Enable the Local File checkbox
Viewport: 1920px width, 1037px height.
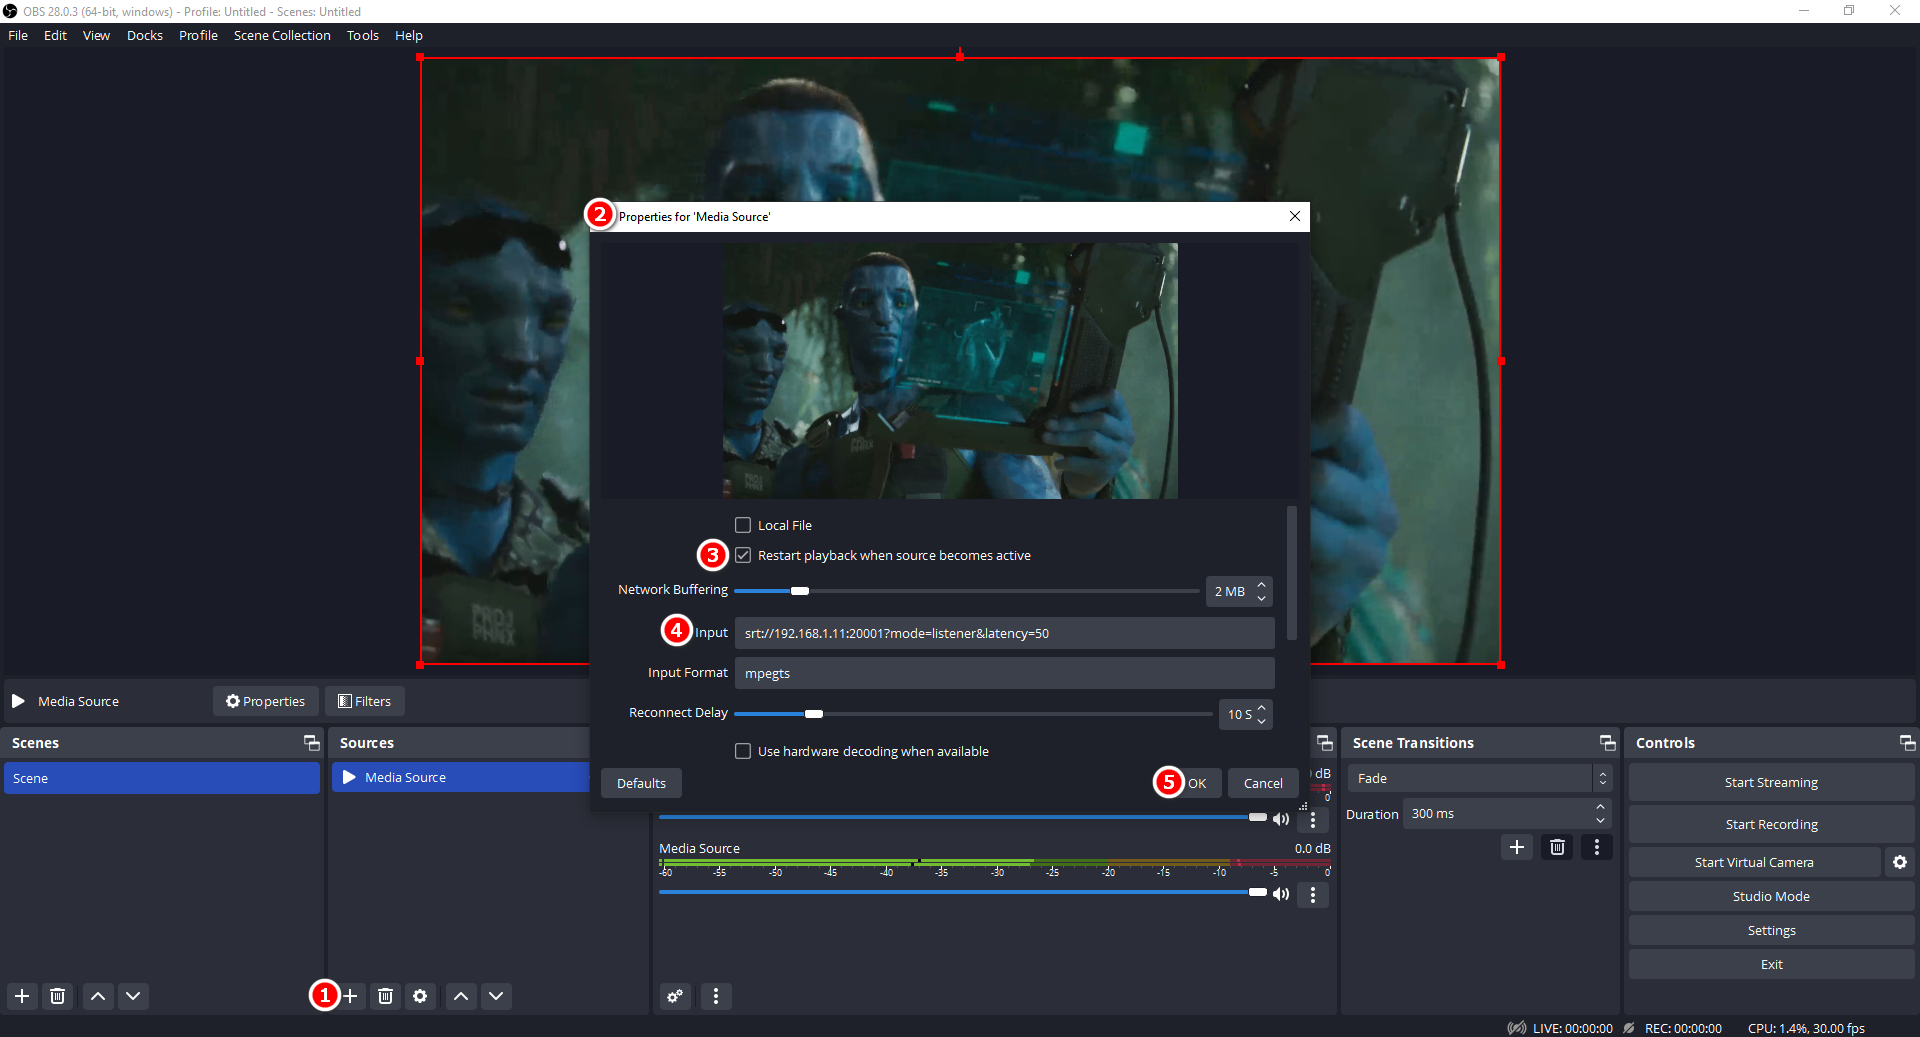(x=743, y=525)
